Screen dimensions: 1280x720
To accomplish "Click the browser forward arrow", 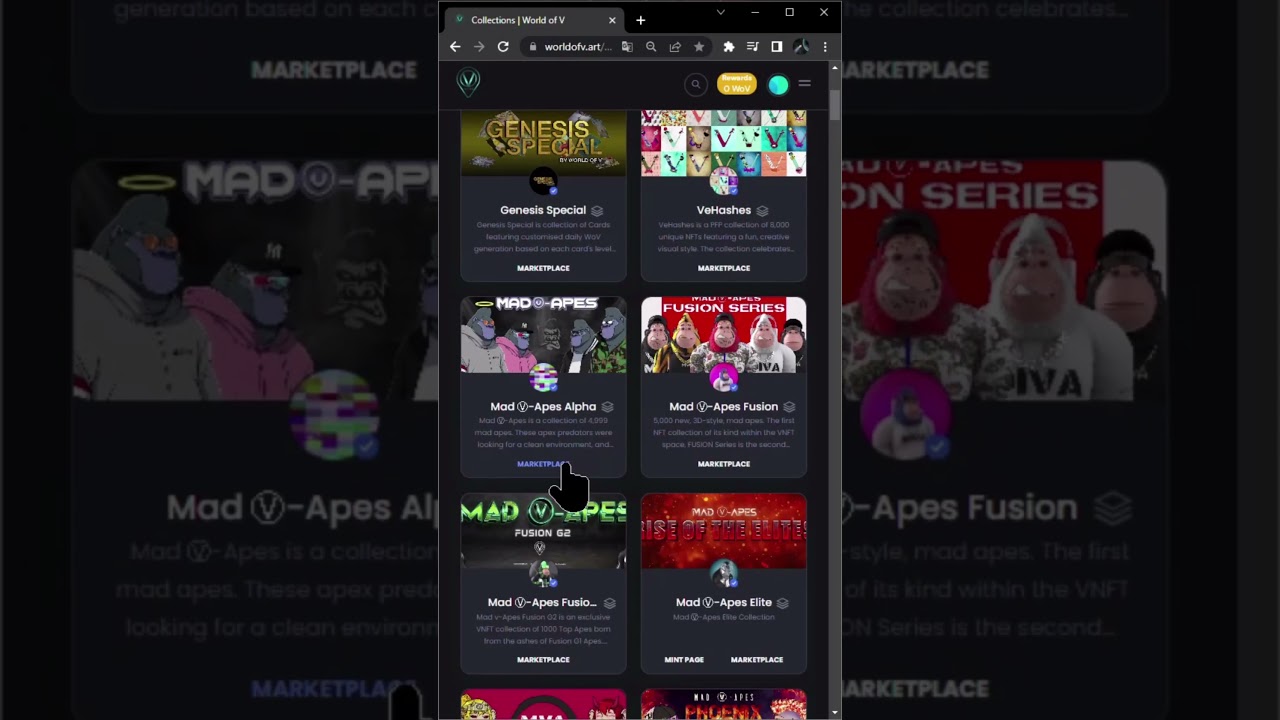I will 479,47.
